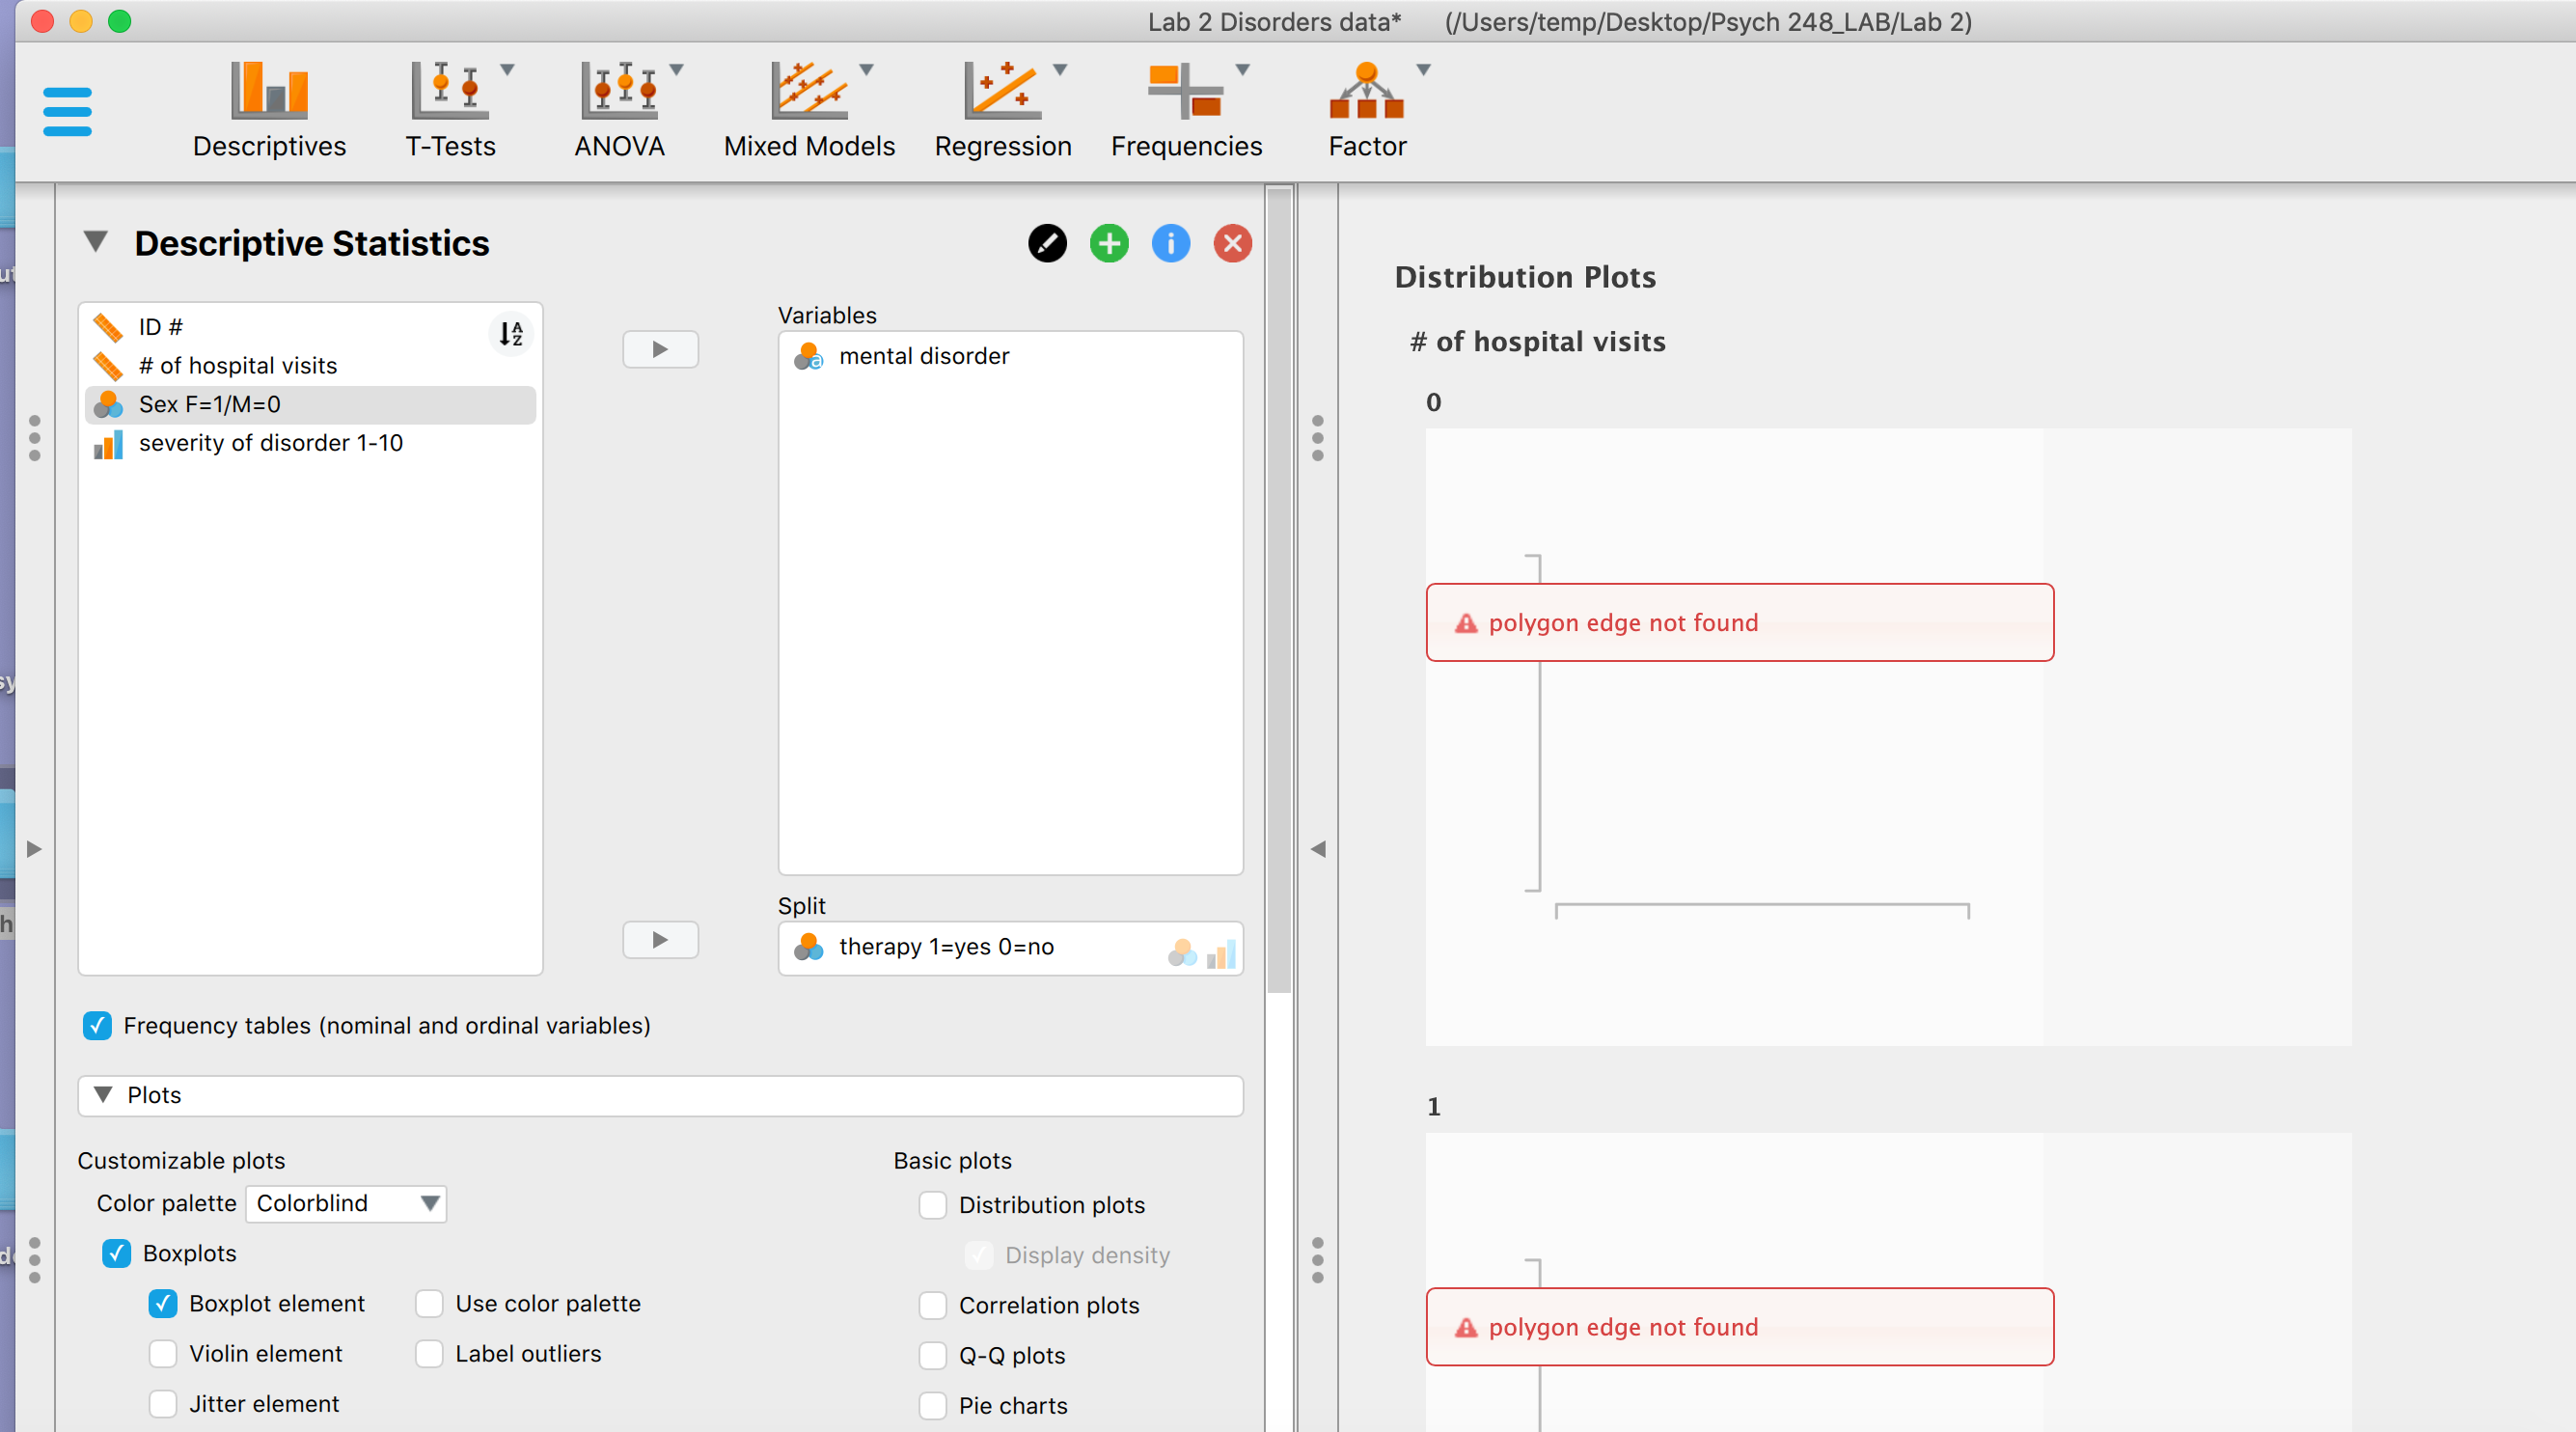The height and width of the screenshot is (1432, 2576).
Task: Click the black pencil edit-title icon
Action: (1047, 243)
